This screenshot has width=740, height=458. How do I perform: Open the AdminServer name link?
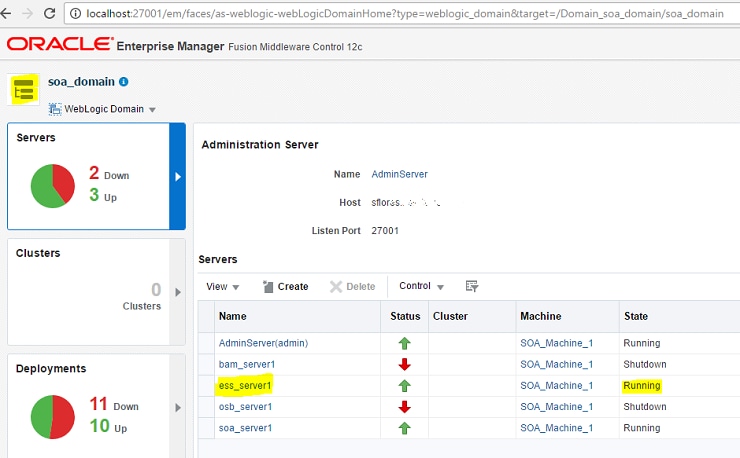pos(399,174)
